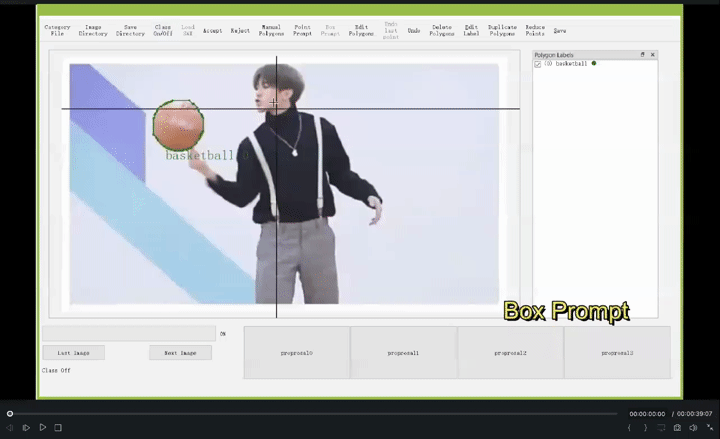The width and height of the screenshot is (720, 439).
Task: Click the Undo toolbar item
Action: click(414, 31)
